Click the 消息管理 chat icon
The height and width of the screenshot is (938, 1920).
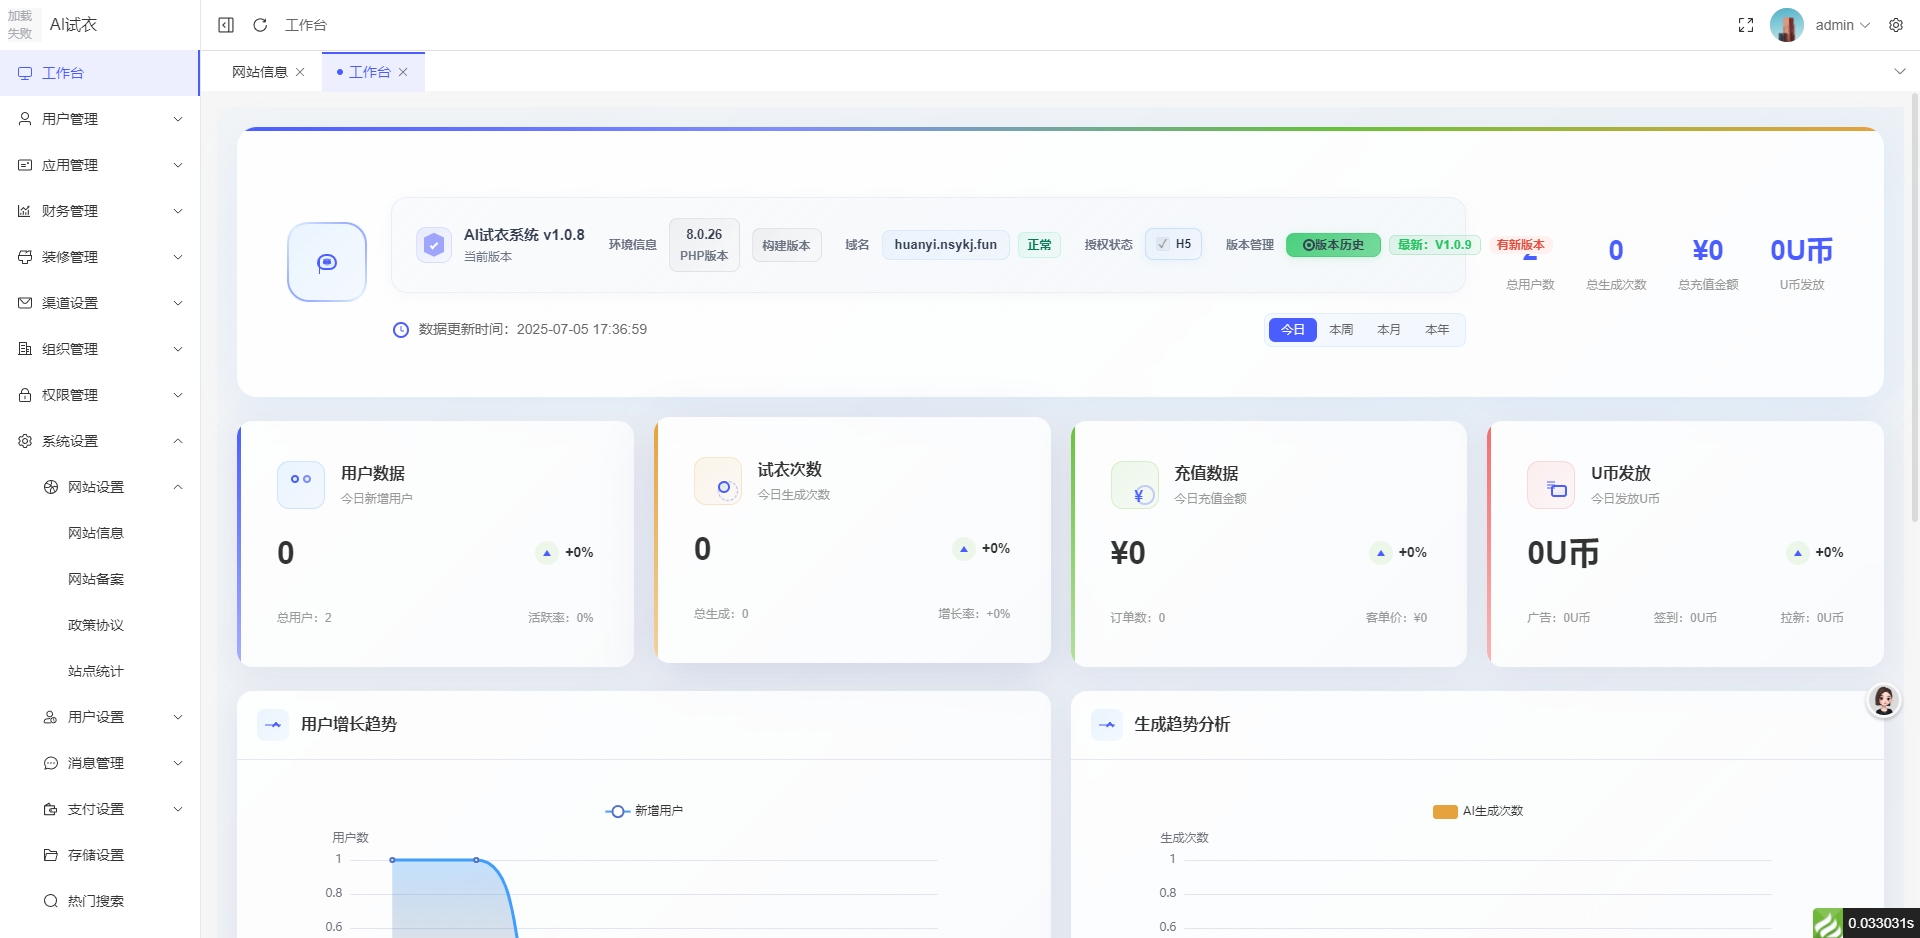51,763
